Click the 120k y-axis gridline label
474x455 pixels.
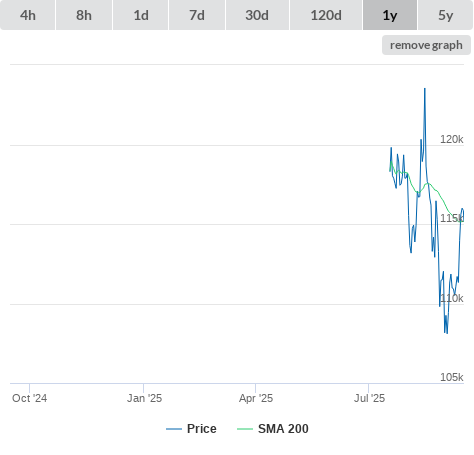(x=452, y=139)
